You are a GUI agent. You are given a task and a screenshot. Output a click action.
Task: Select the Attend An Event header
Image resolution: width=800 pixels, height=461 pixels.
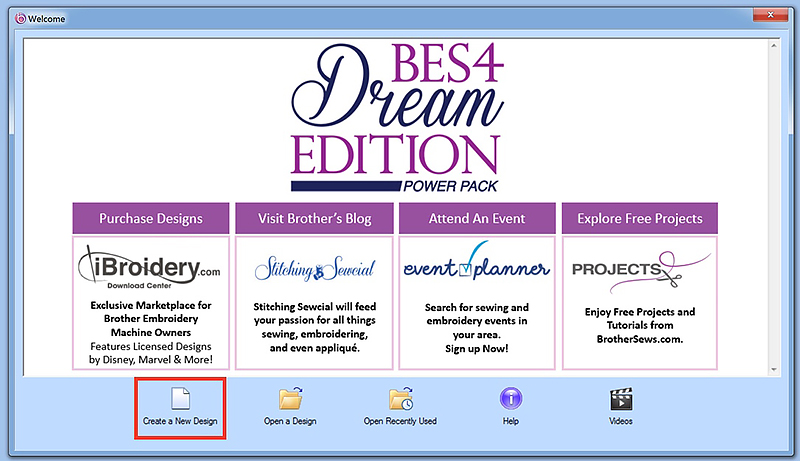477,218
